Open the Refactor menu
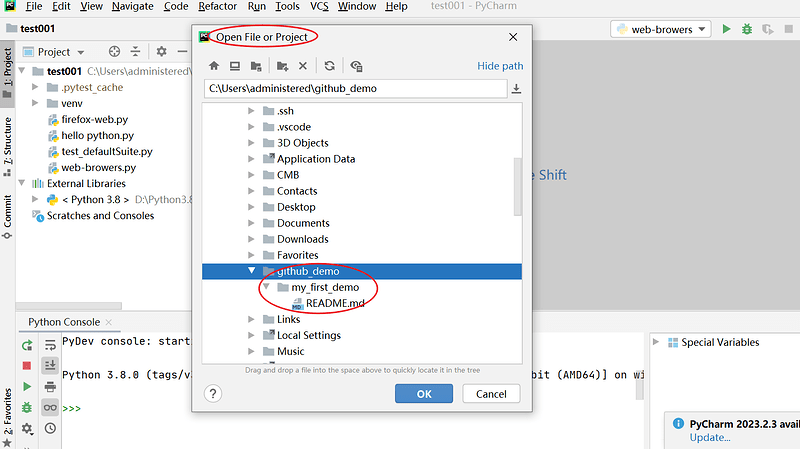 point(217,6)
